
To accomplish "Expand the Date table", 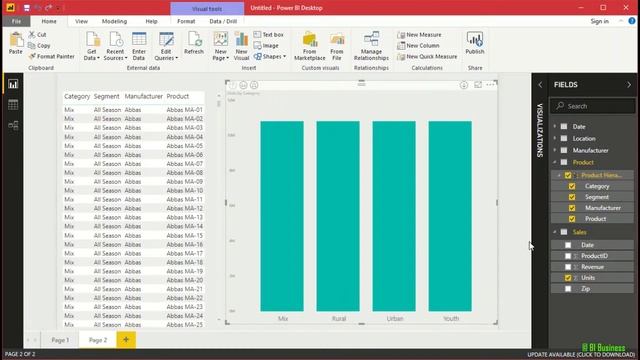I will click(x=555, y=127).
